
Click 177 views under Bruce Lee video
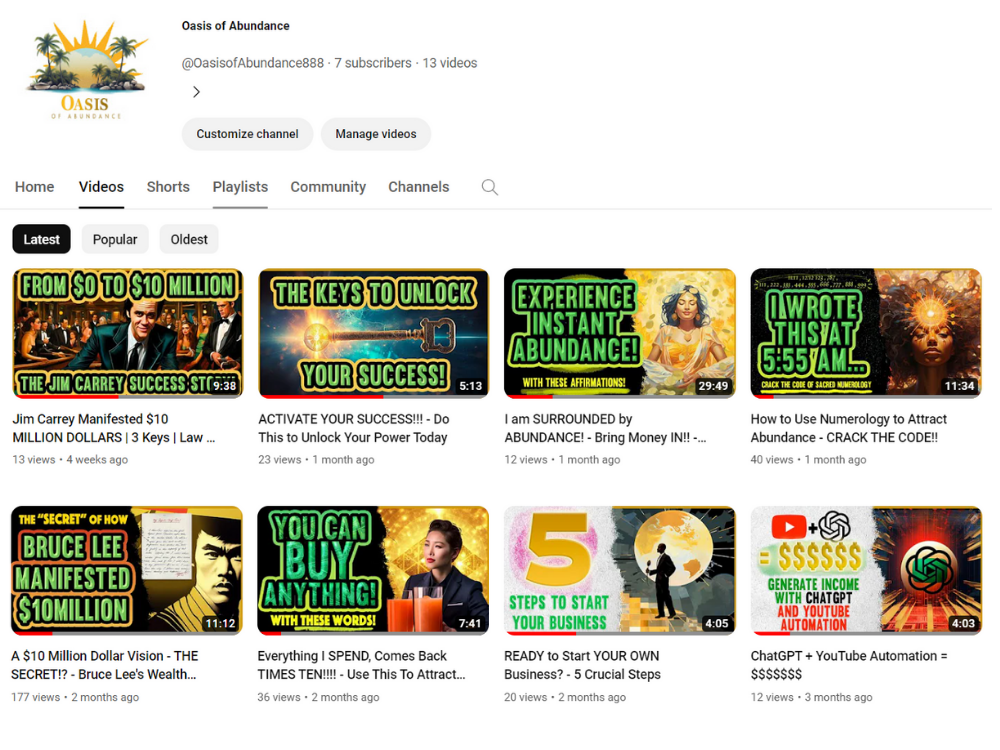tap(36, 697)
